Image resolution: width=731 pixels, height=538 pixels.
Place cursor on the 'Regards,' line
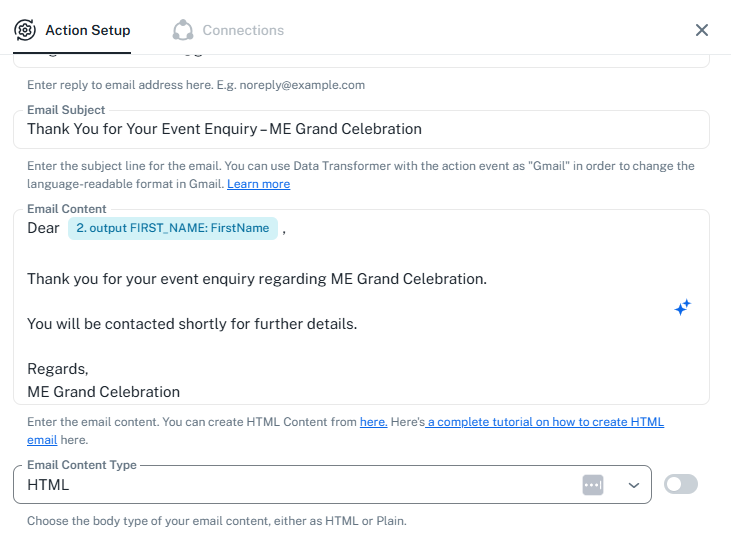58,369
